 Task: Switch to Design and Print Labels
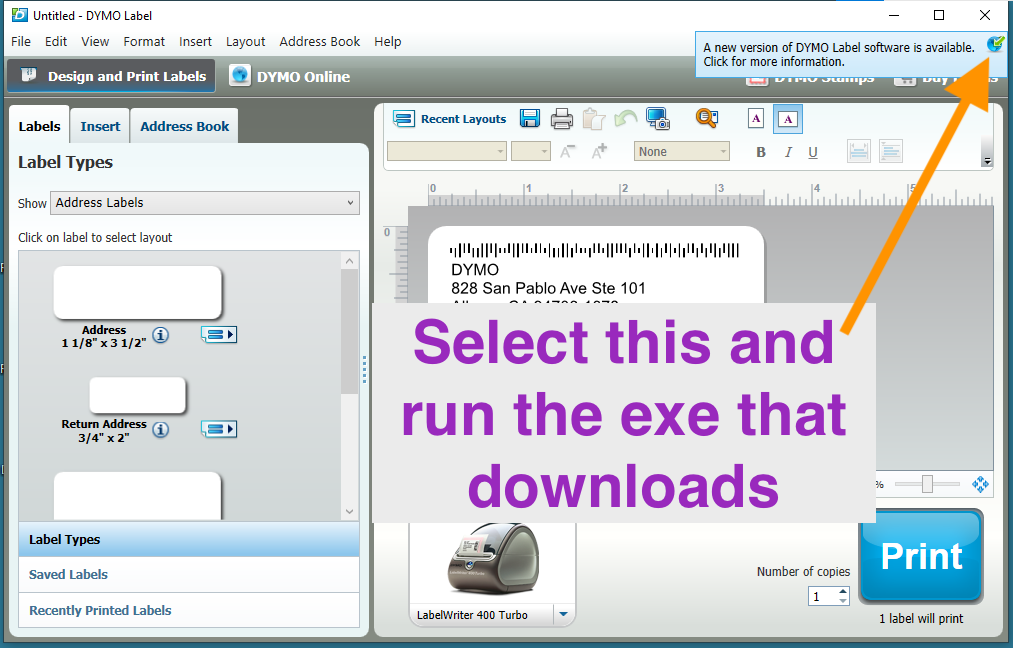click(112, 76)
